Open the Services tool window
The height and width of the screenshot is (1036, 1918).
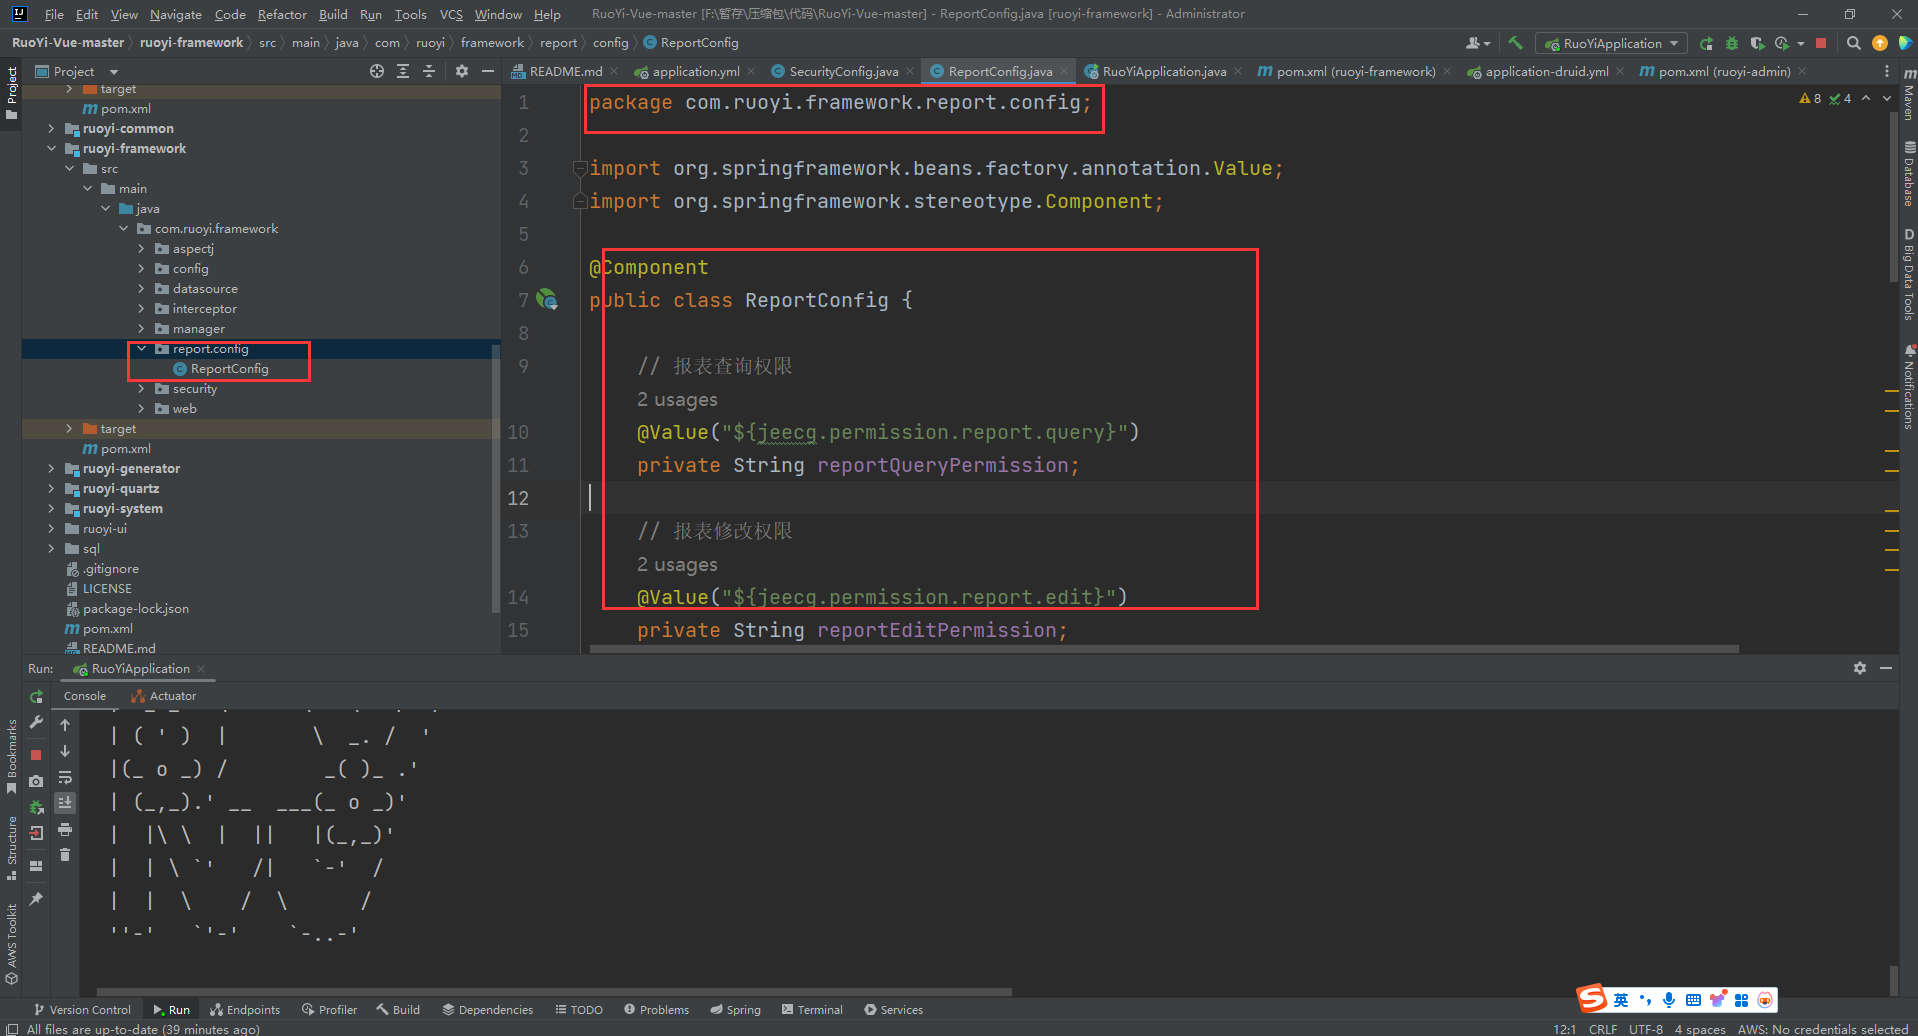click(x=893, y=1009)
